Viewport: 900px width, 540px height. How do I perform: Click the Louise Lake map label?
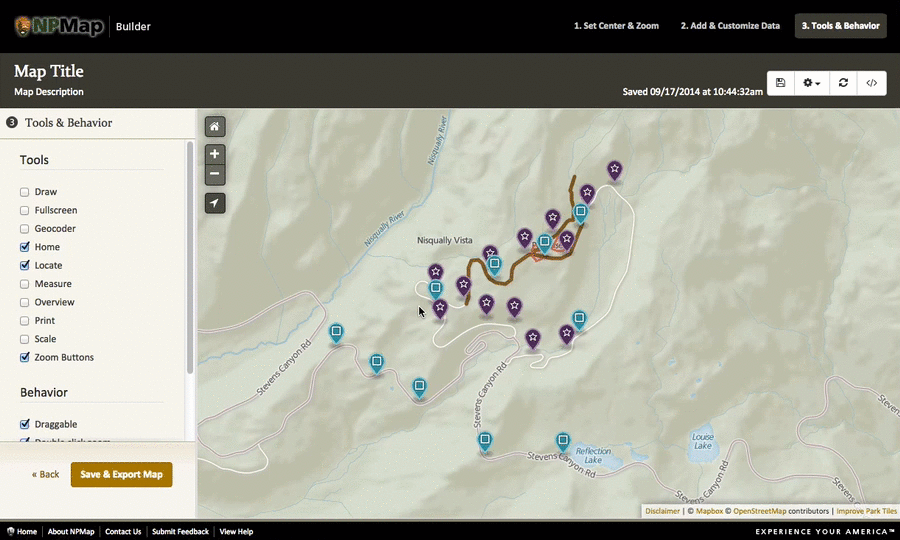click(x=703, y=441)
